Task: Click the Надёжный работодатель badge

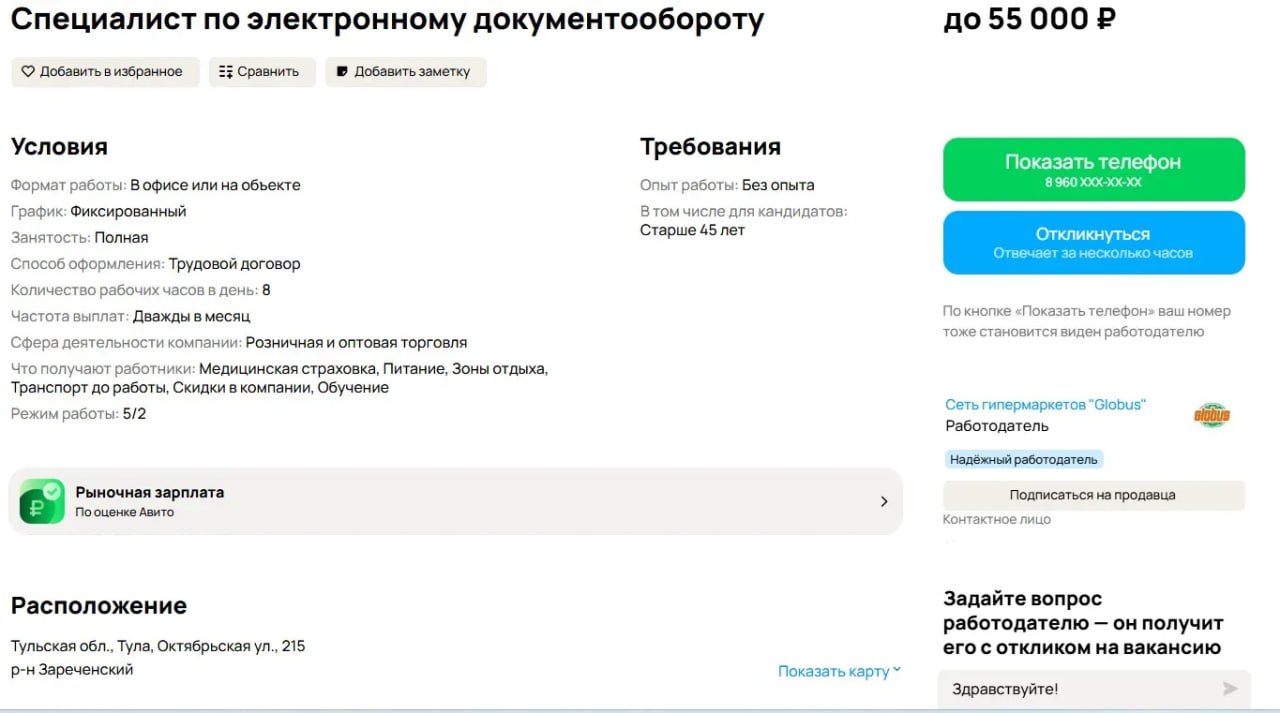Action: point(1024,460)
